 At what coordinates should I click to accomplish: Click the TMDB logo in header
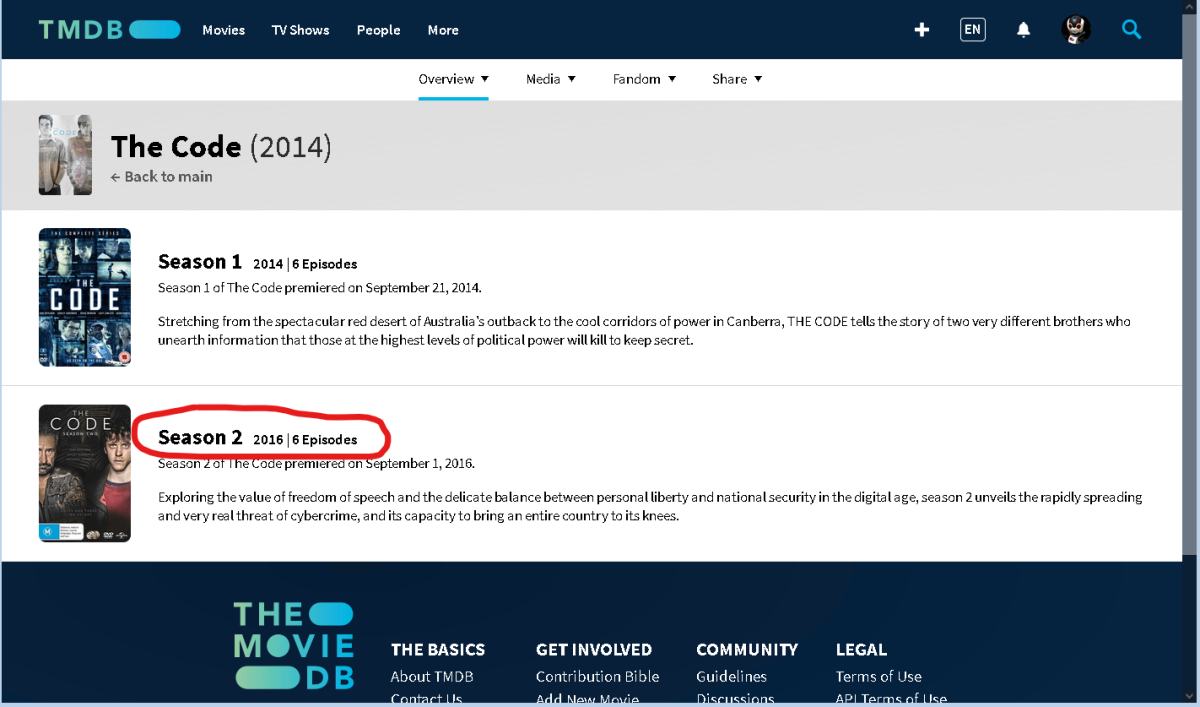pos(109,30)
